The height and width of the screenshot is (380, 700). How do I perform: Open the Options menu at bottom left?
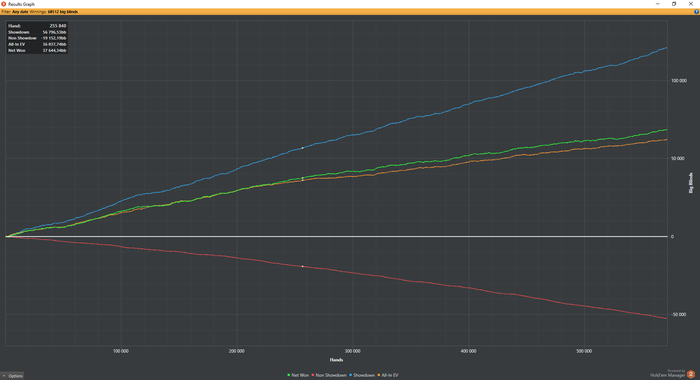[12, 376]
